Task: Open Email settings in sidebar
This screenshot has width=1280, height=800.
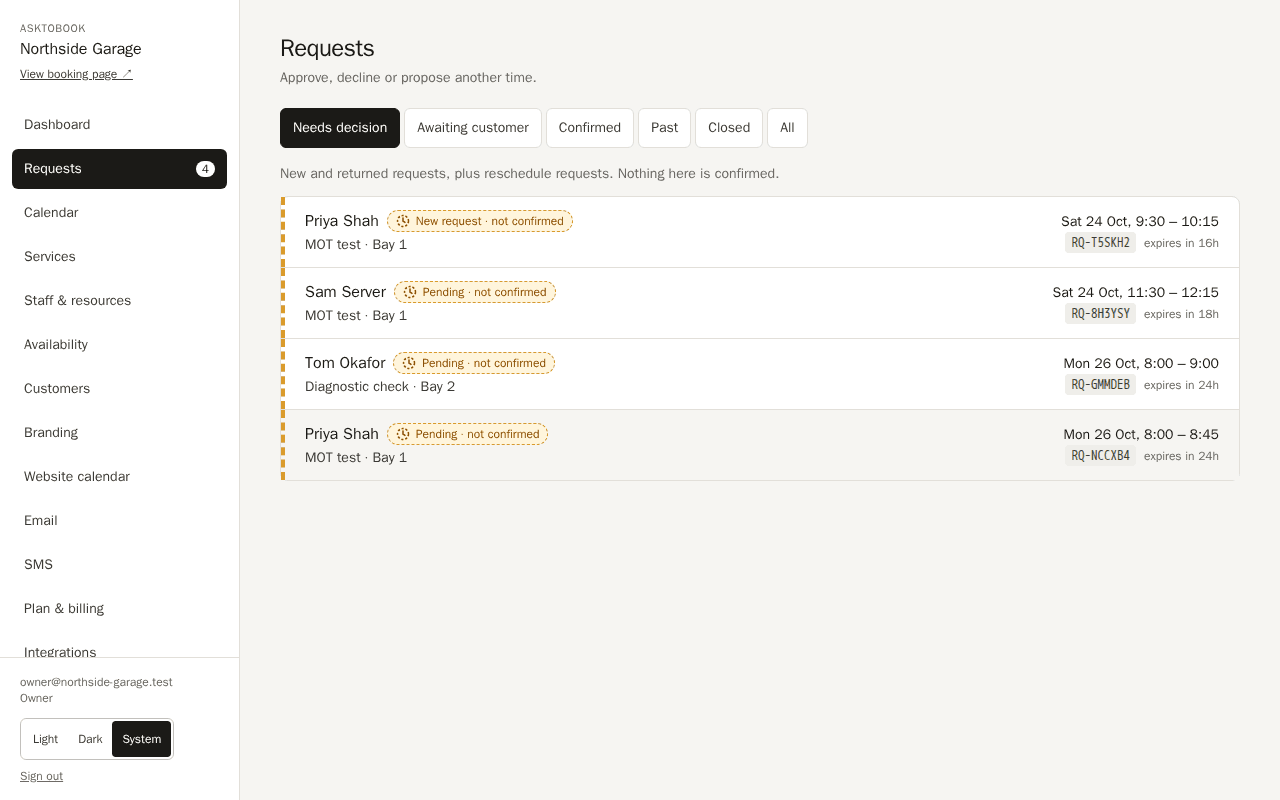Action: point(119,521)
